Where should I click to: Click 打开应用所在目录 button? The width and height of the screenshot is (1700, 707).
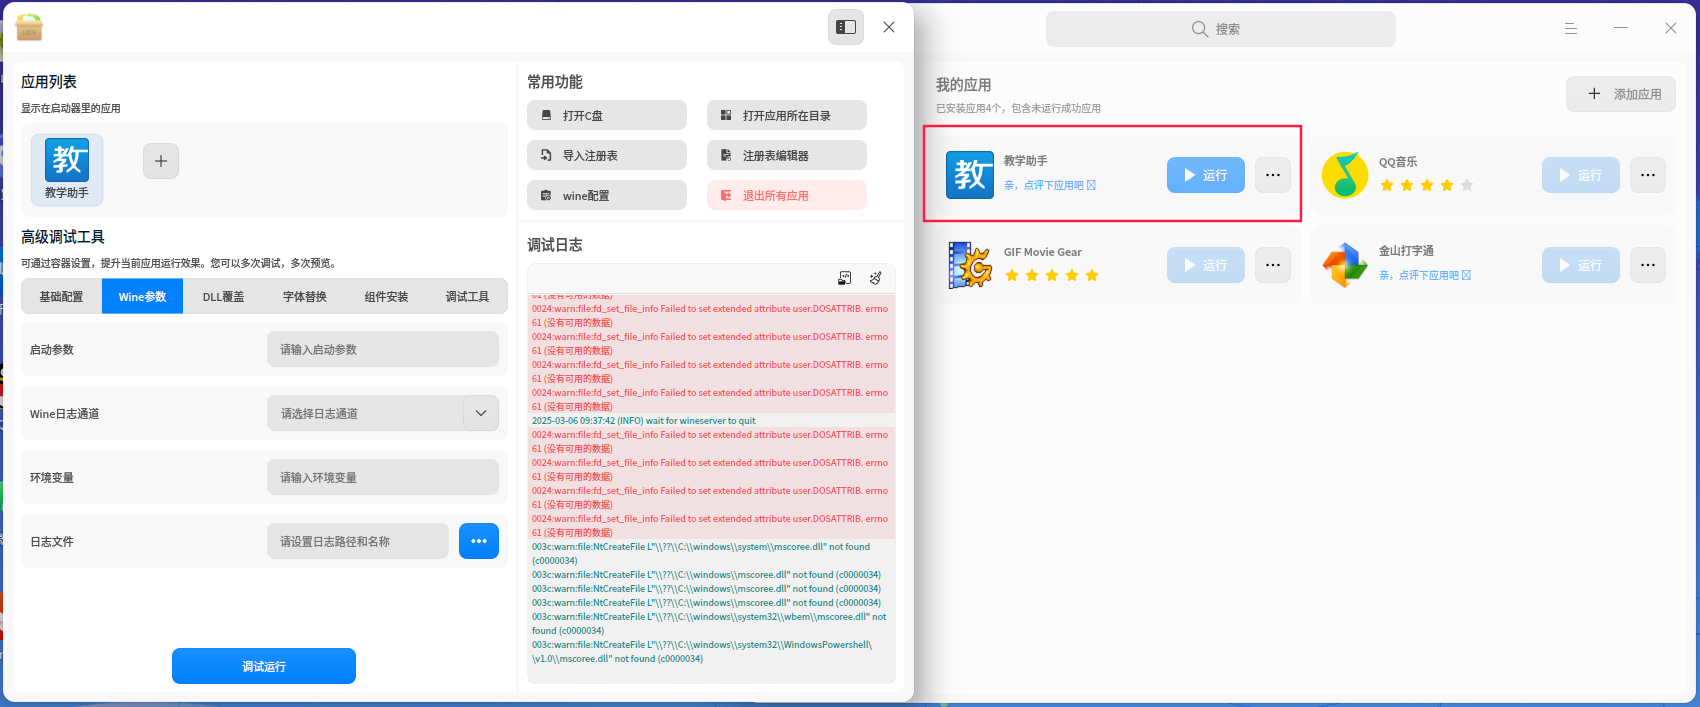pos(787,115)
